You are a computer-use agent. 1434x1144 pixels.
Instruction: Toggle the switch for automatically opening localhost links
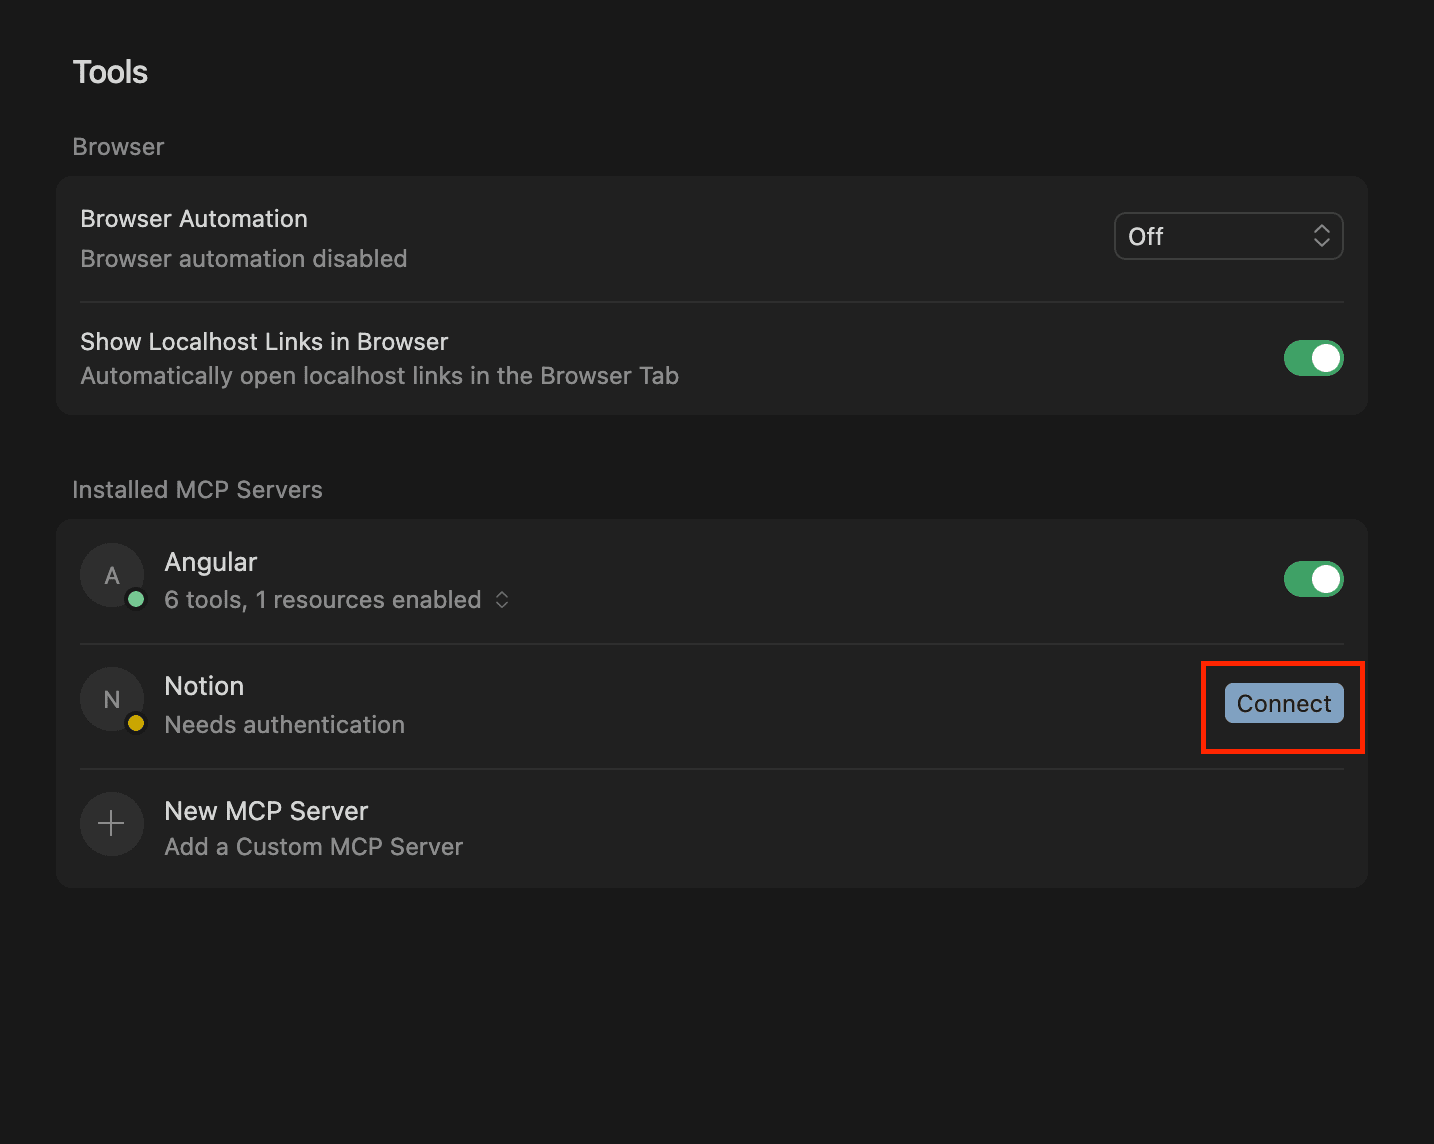1313,357
